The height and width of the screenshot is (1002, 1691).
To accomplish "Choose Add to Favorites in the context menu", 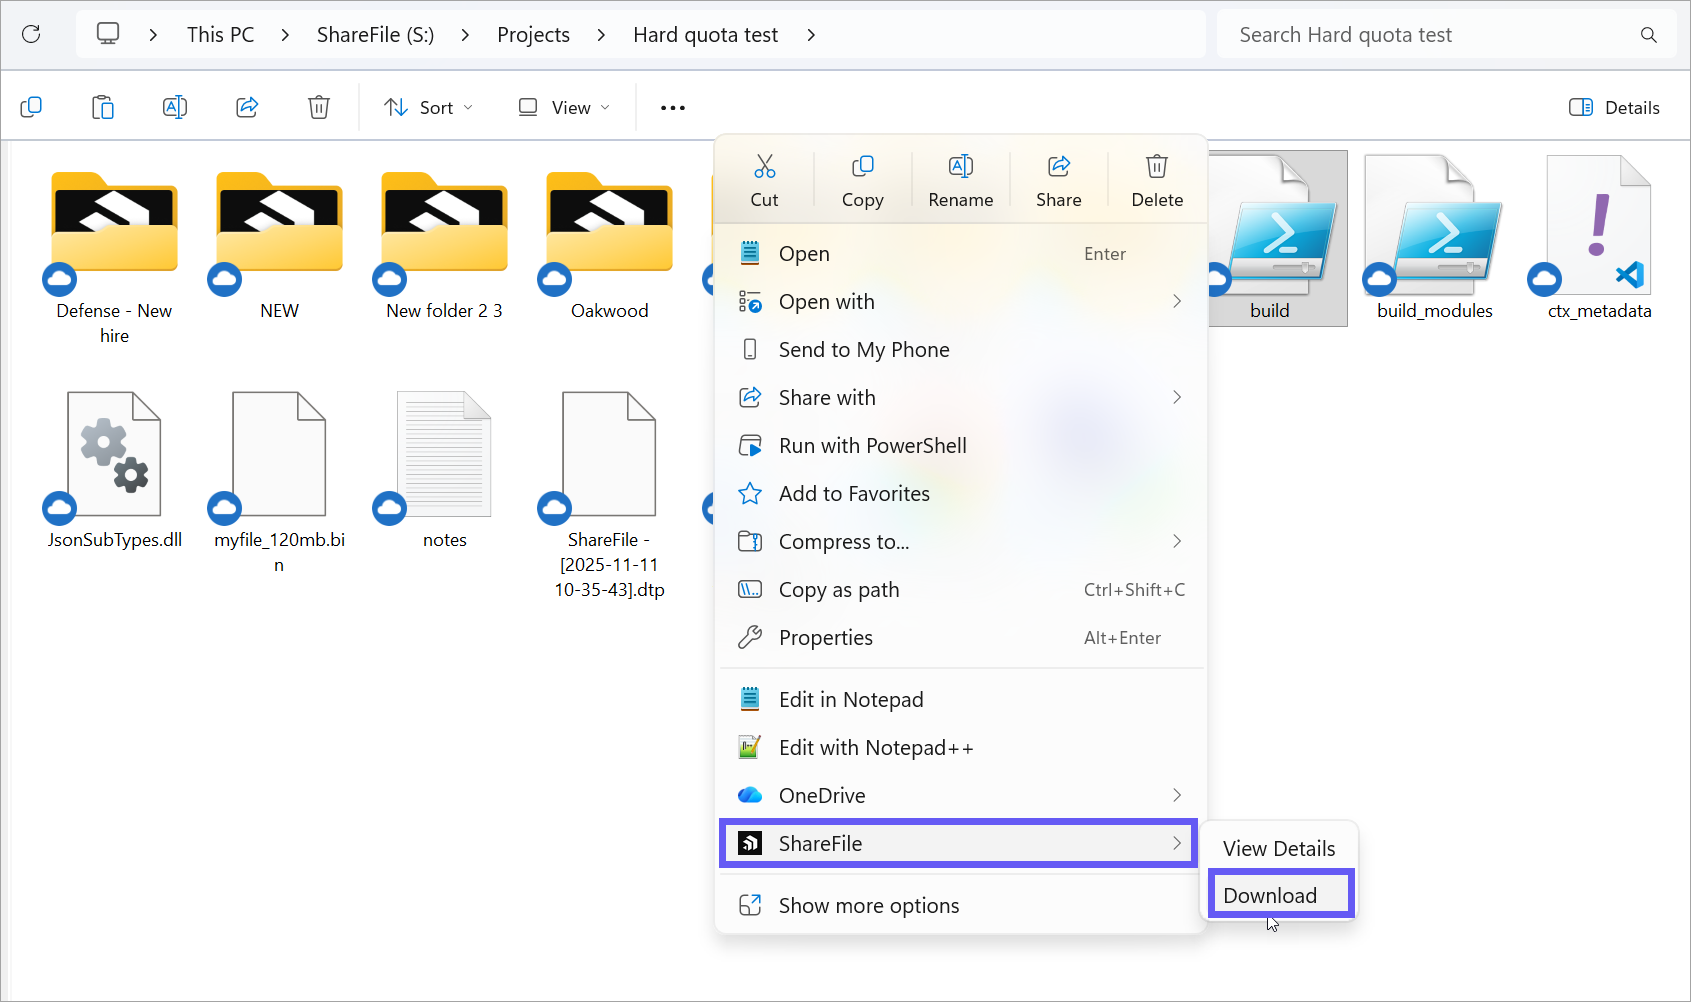I will pos(855,493).
